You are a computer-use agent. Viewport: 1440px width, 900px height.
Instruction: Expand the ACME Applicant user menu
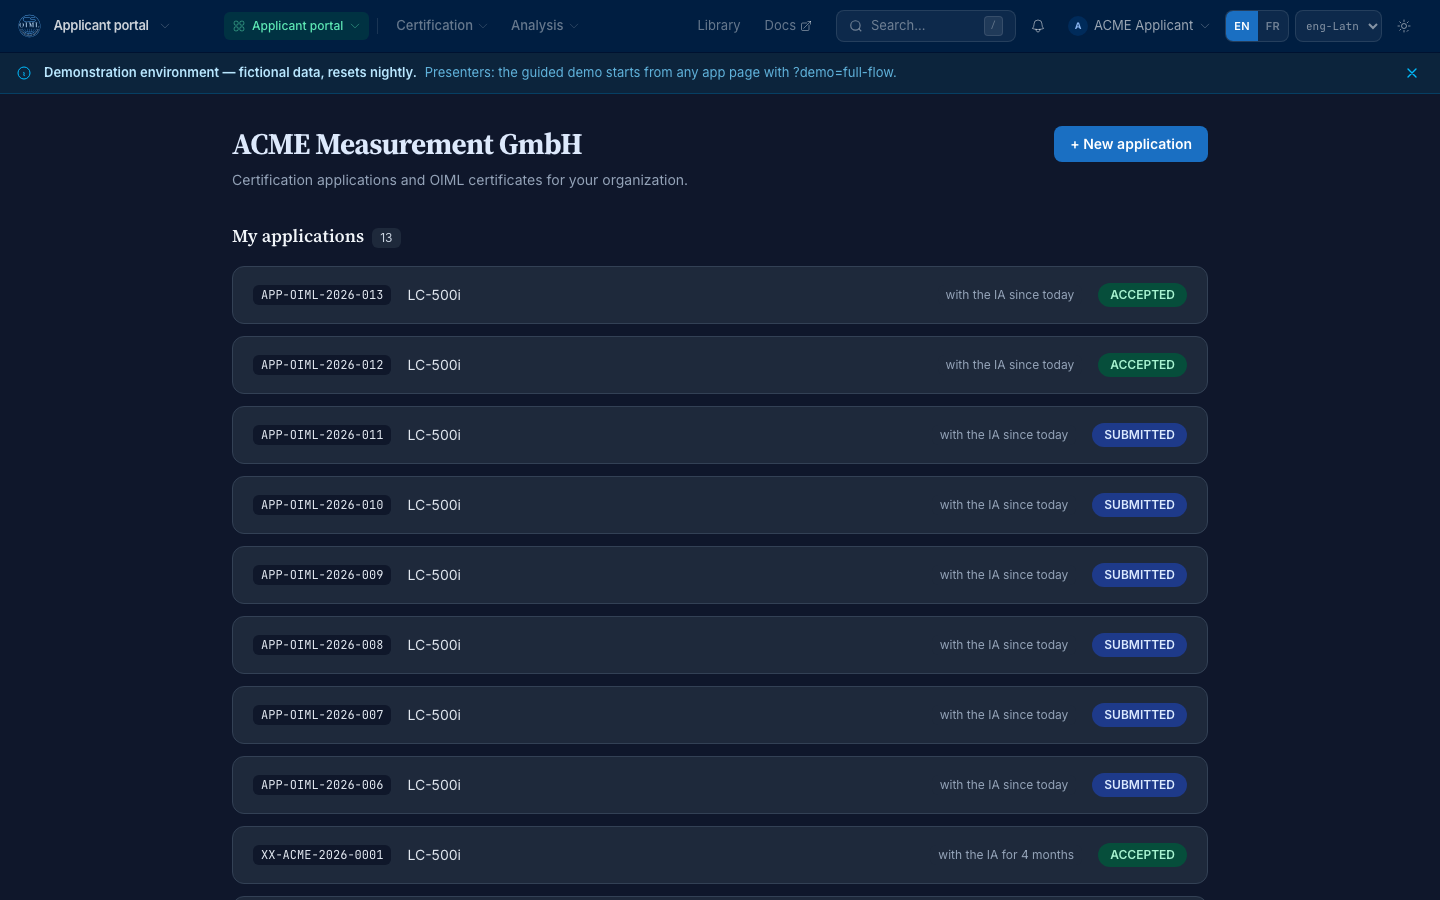(1140, 26)
